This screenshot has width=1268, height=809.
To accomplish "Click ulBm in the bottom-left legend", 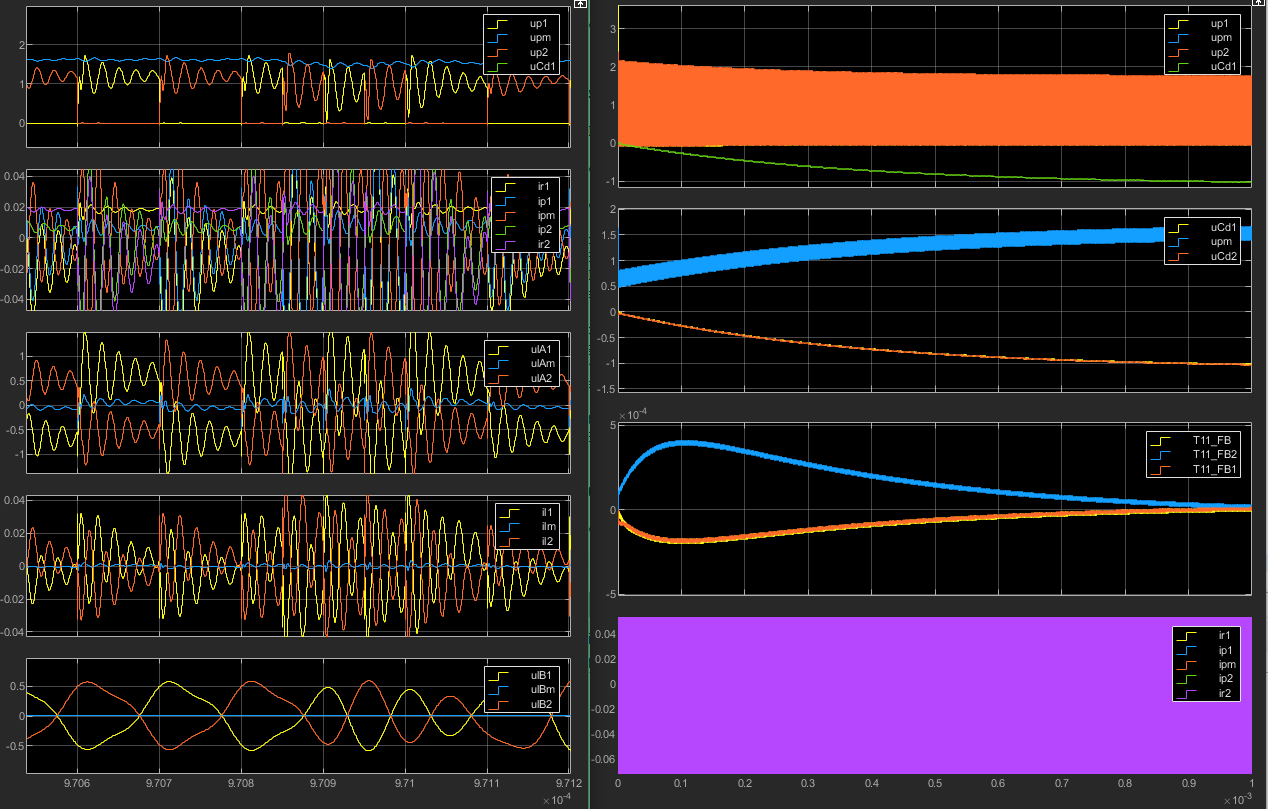I will pos(543,689).
